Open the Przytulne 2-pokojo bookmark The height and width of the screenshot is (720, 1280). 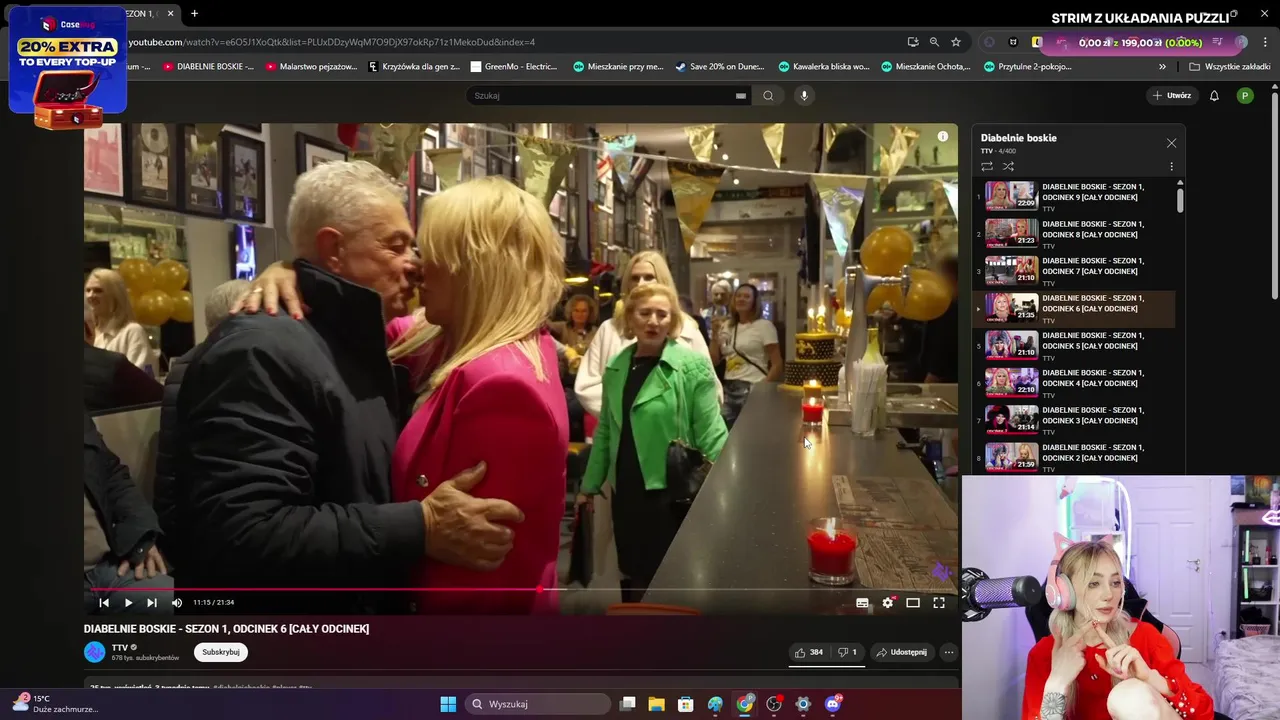[x=1028, y=67]
